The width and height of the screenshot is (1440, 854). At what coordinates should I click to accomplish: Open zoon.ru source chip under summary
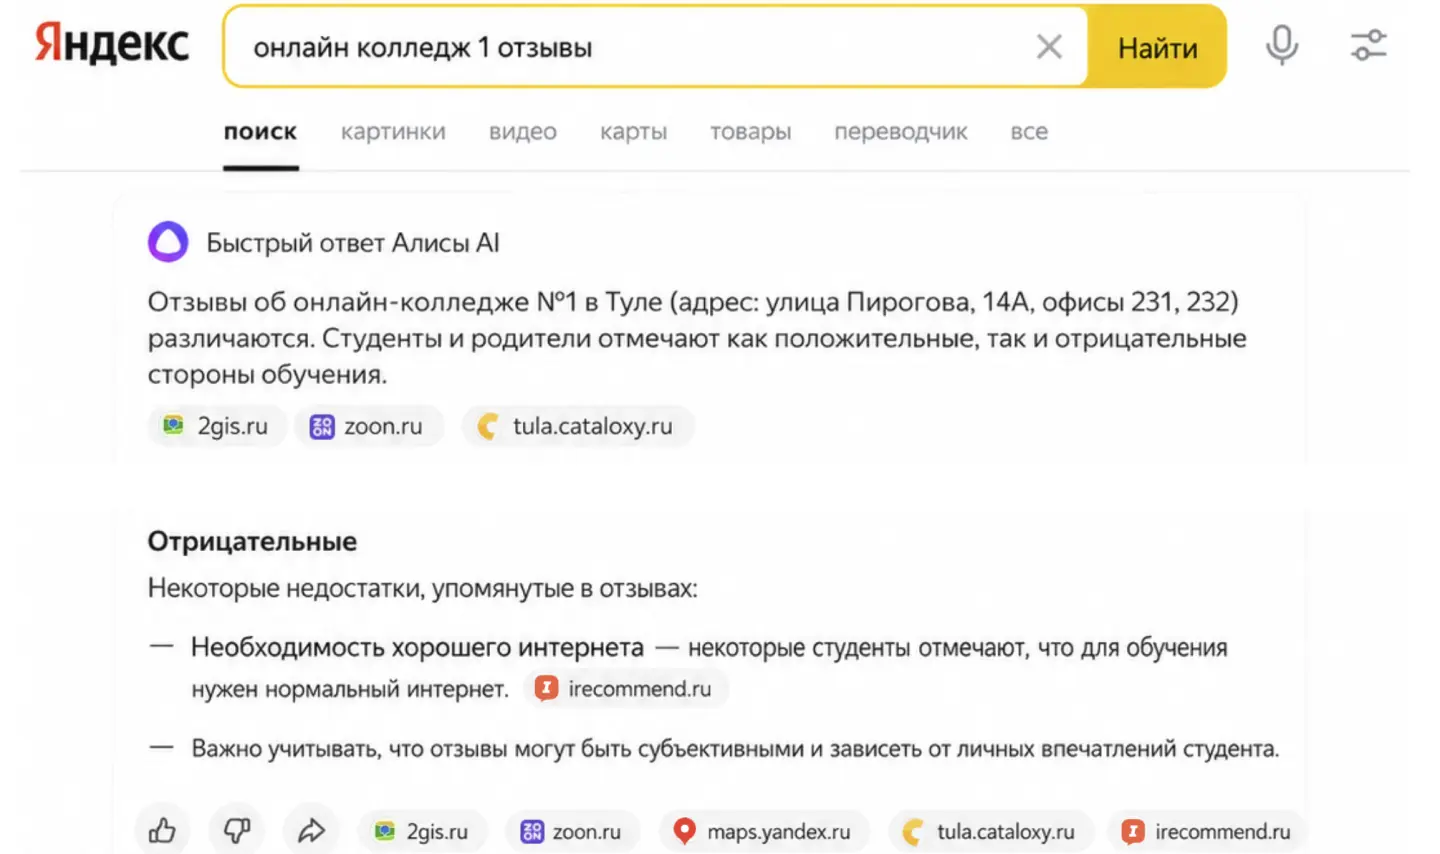click(x=368, y=426)
